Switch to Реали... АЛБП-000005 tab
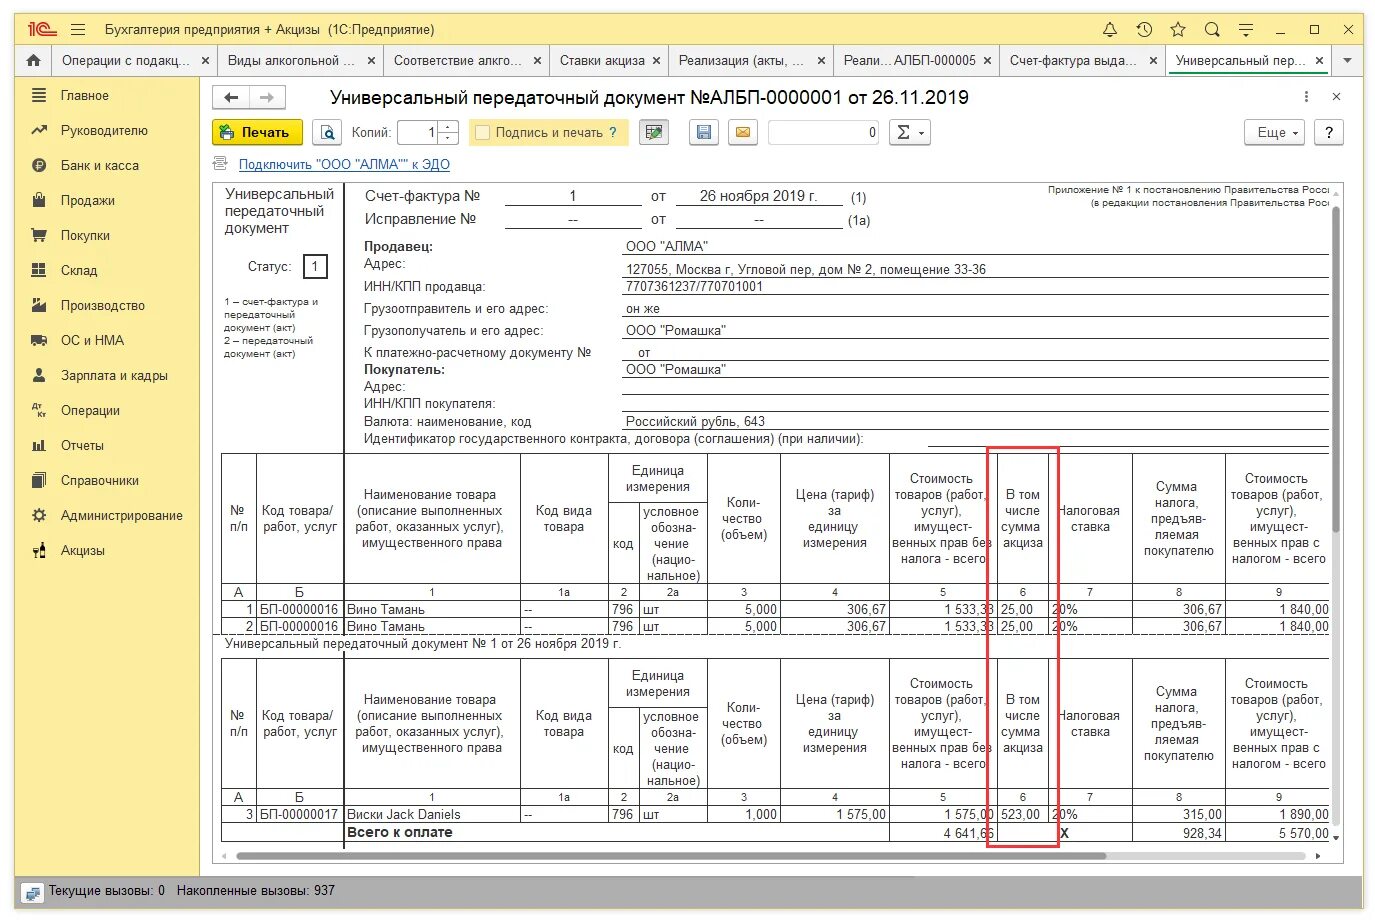Image resolution: width=1375 pixels, height=921 pixels. click(910, 60)
